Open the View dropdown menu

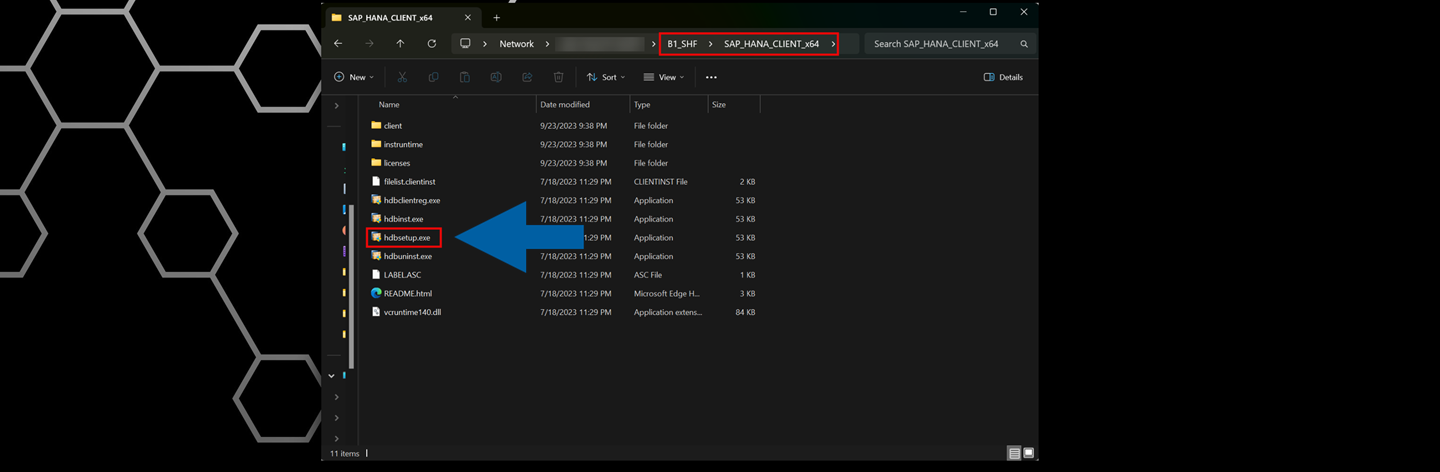point(664,77)
